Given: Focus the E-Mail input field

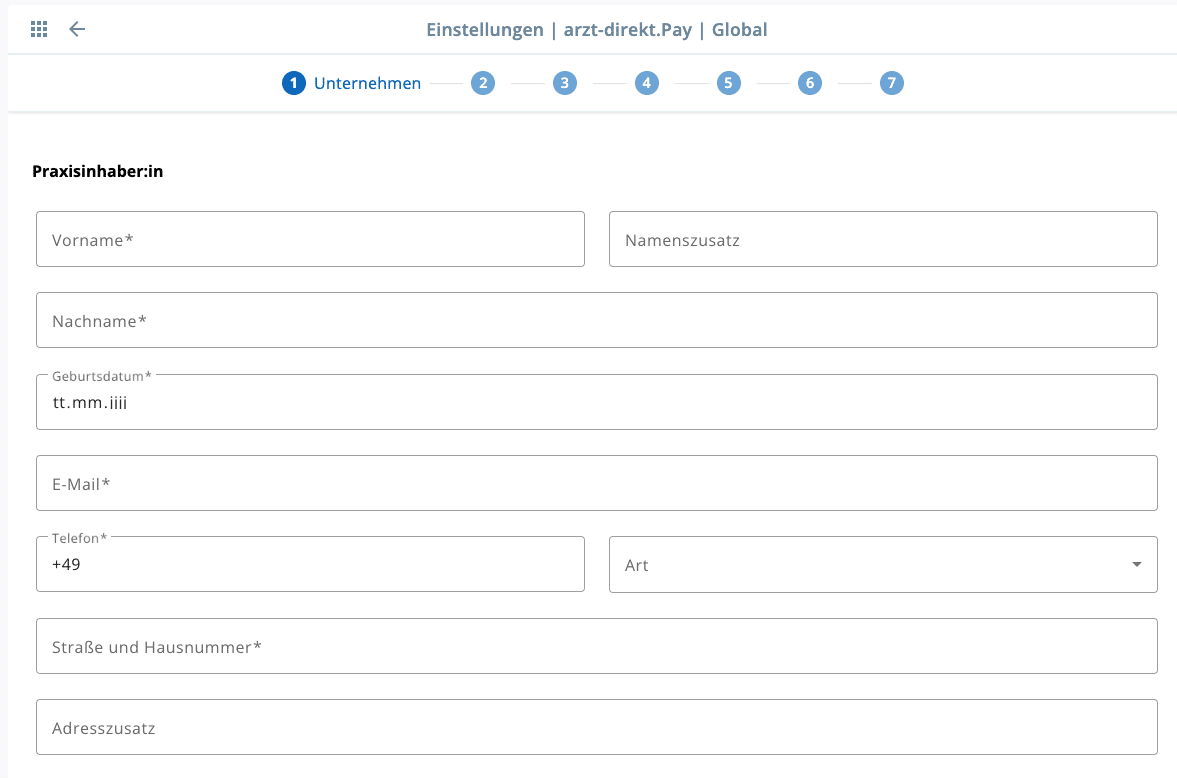Looking at the screenshot, I should (x=596, y=484).
